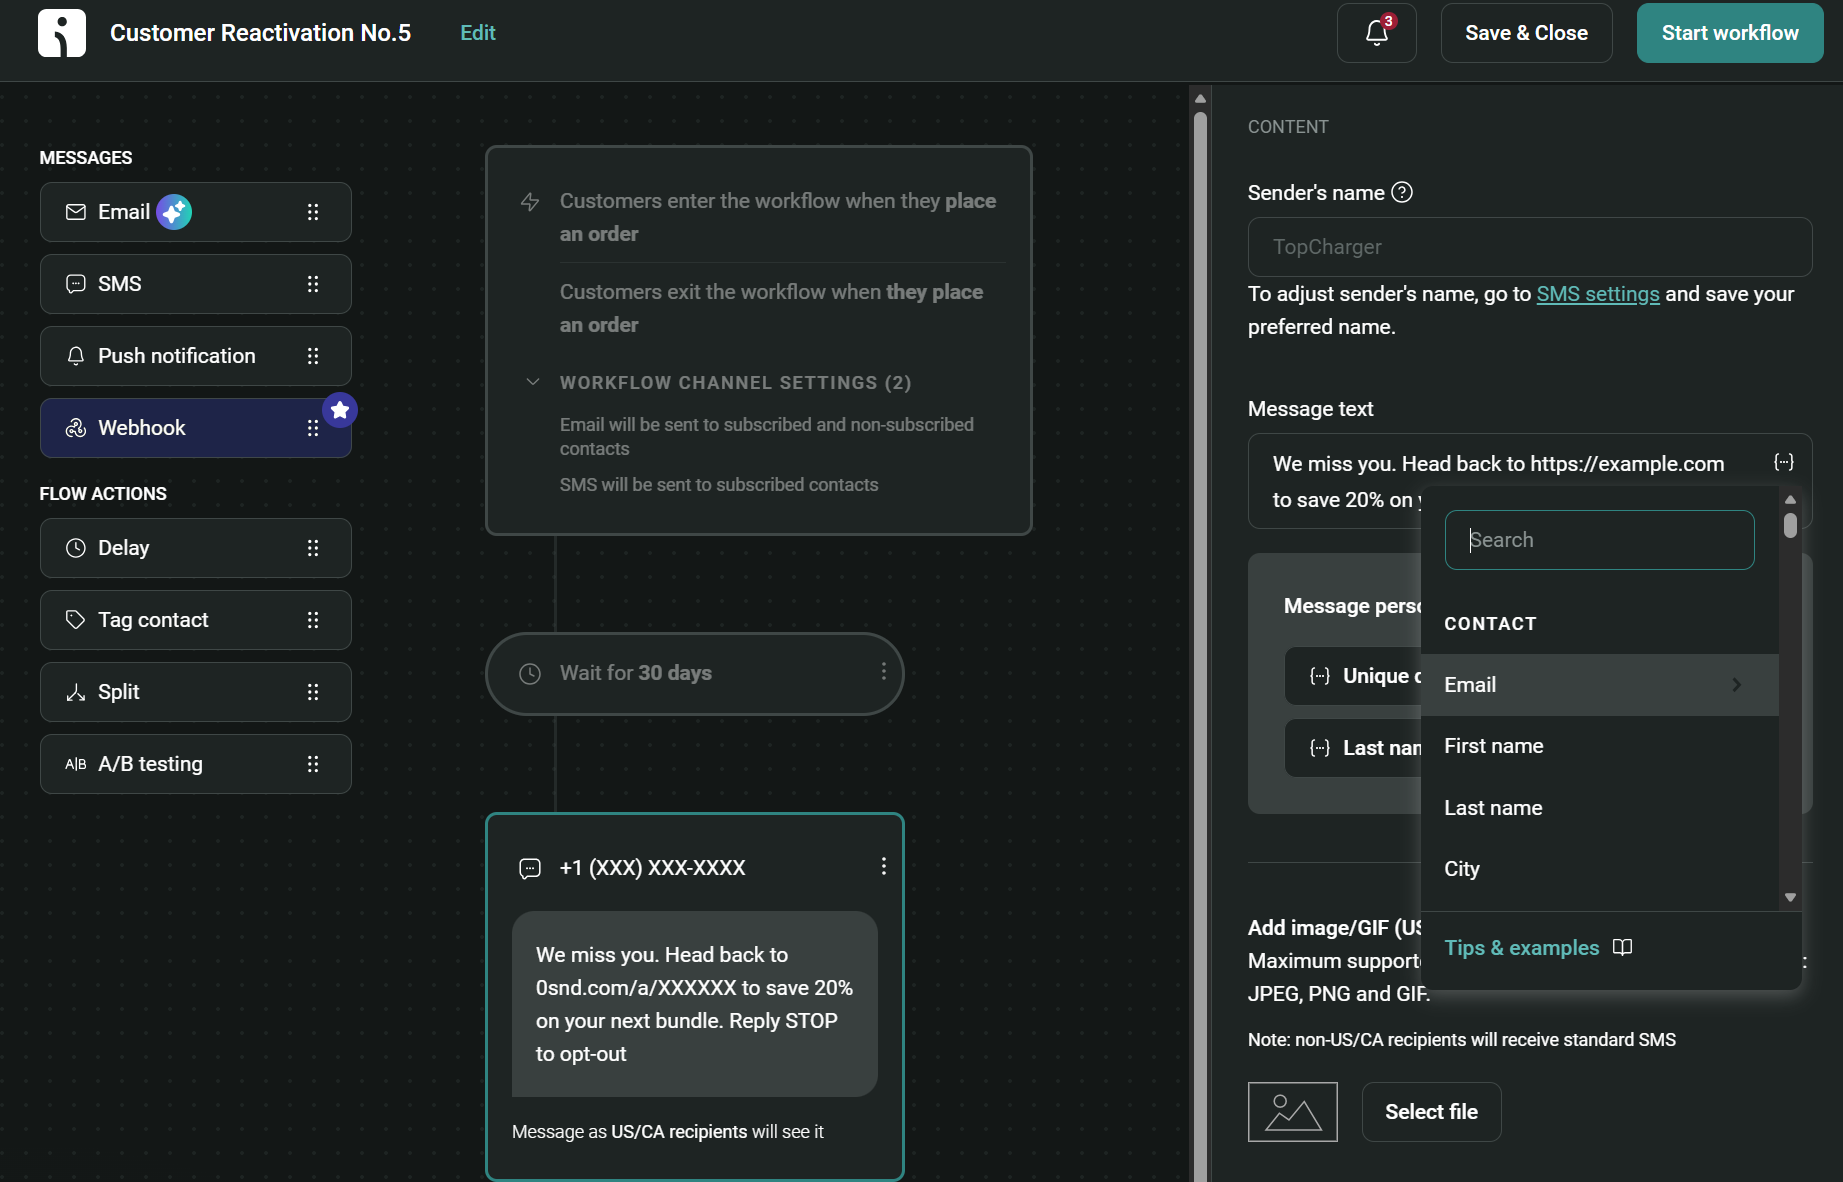Click the Split branch icon
Screen dimensions: 1843x1182
pyautogui.click(x=76, y=692)
